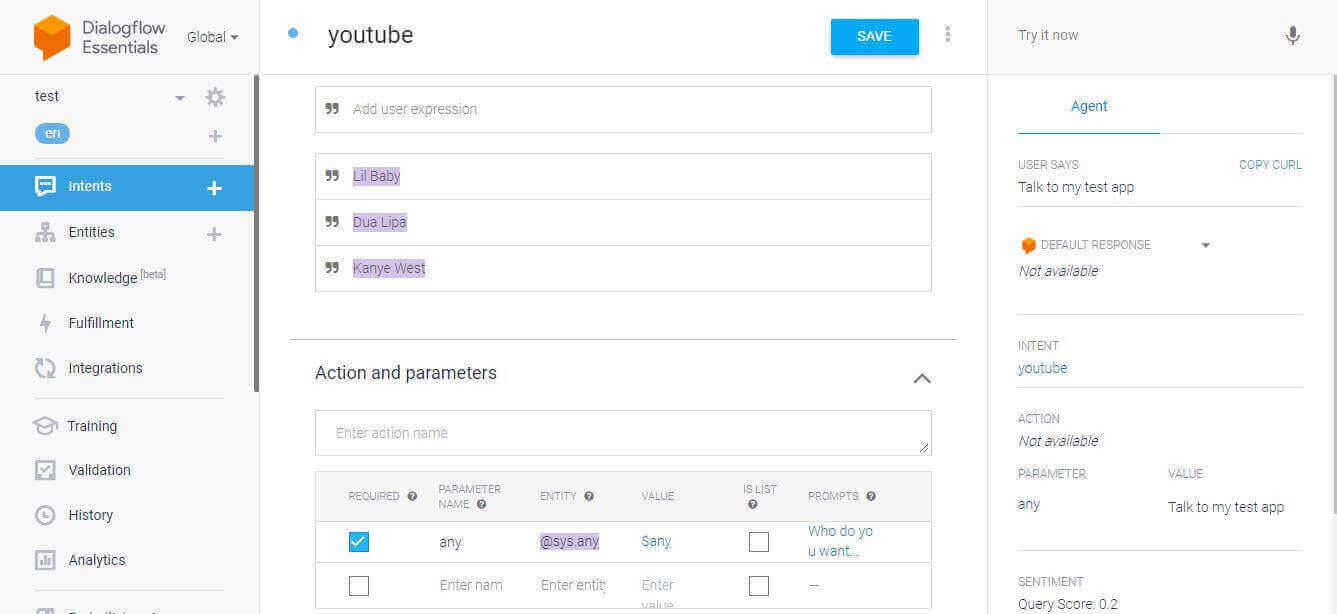This screenshot has width=1337, height=614.
Task: Click the quote icon beside Dua Lipa
Action: (333, 222)
